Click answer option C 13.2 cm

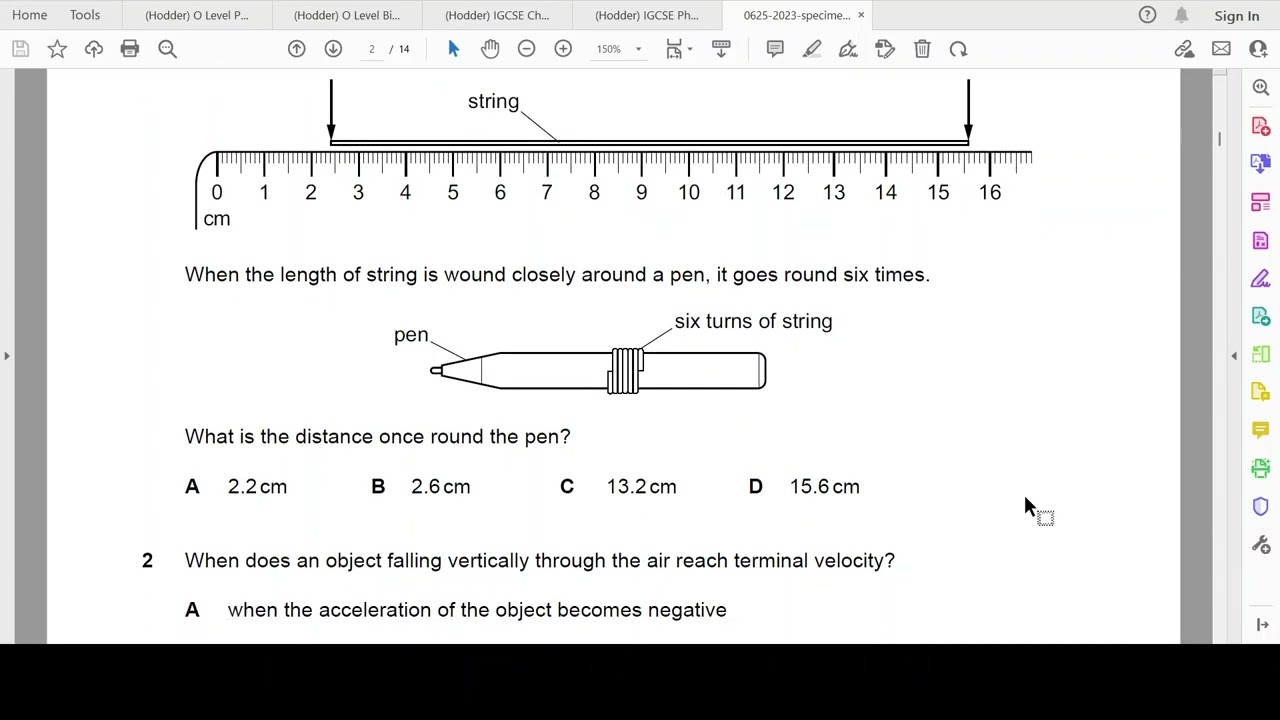(618, 487)
